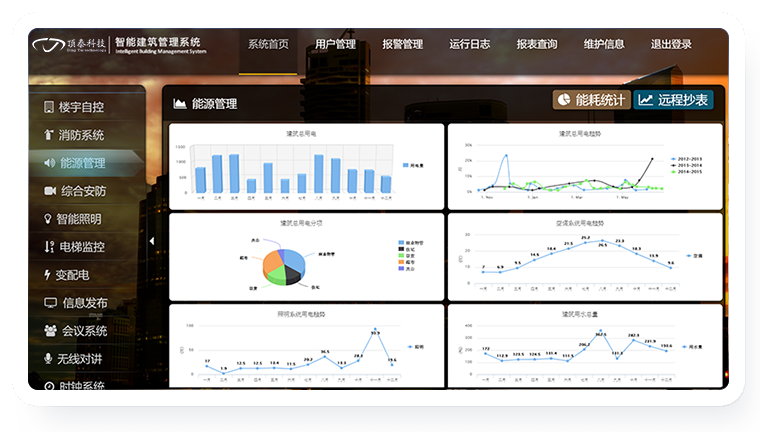Viewport: 760px width, 432px height.
Task: Click the 电梯监控 elevator arrows icon
Action: [48, 247]
